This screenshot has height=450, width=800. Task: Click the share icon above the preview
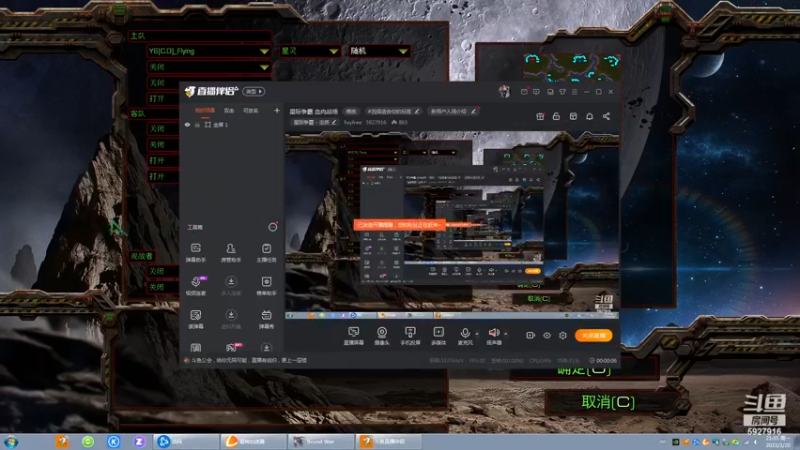[606, 116]
